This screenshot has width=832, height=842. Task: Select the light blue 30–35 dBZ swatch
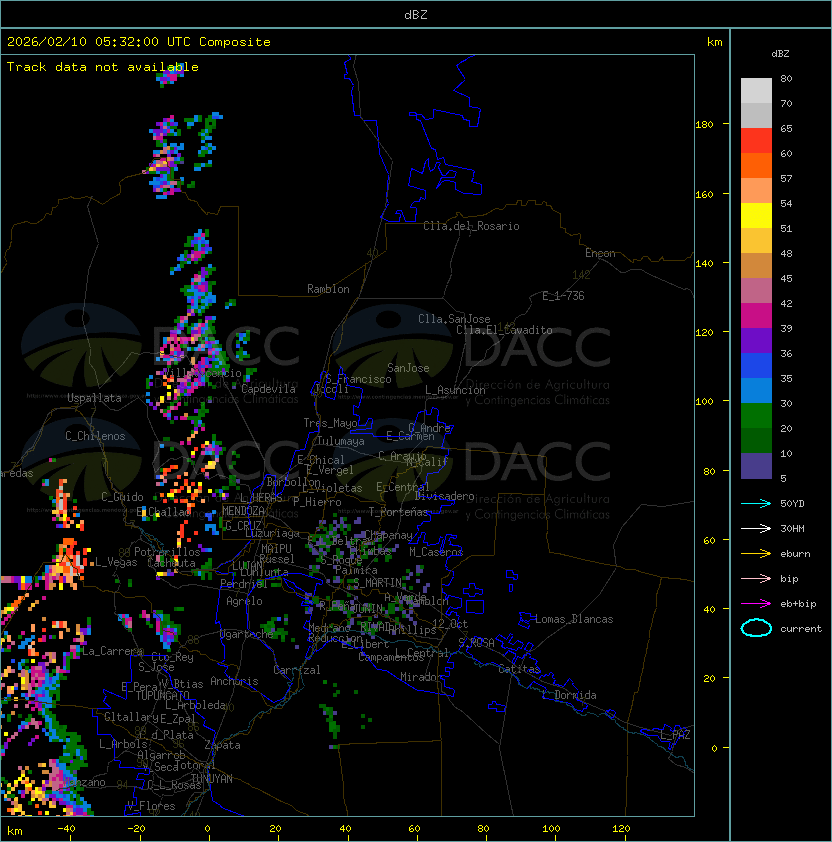[x=756, y=390]
